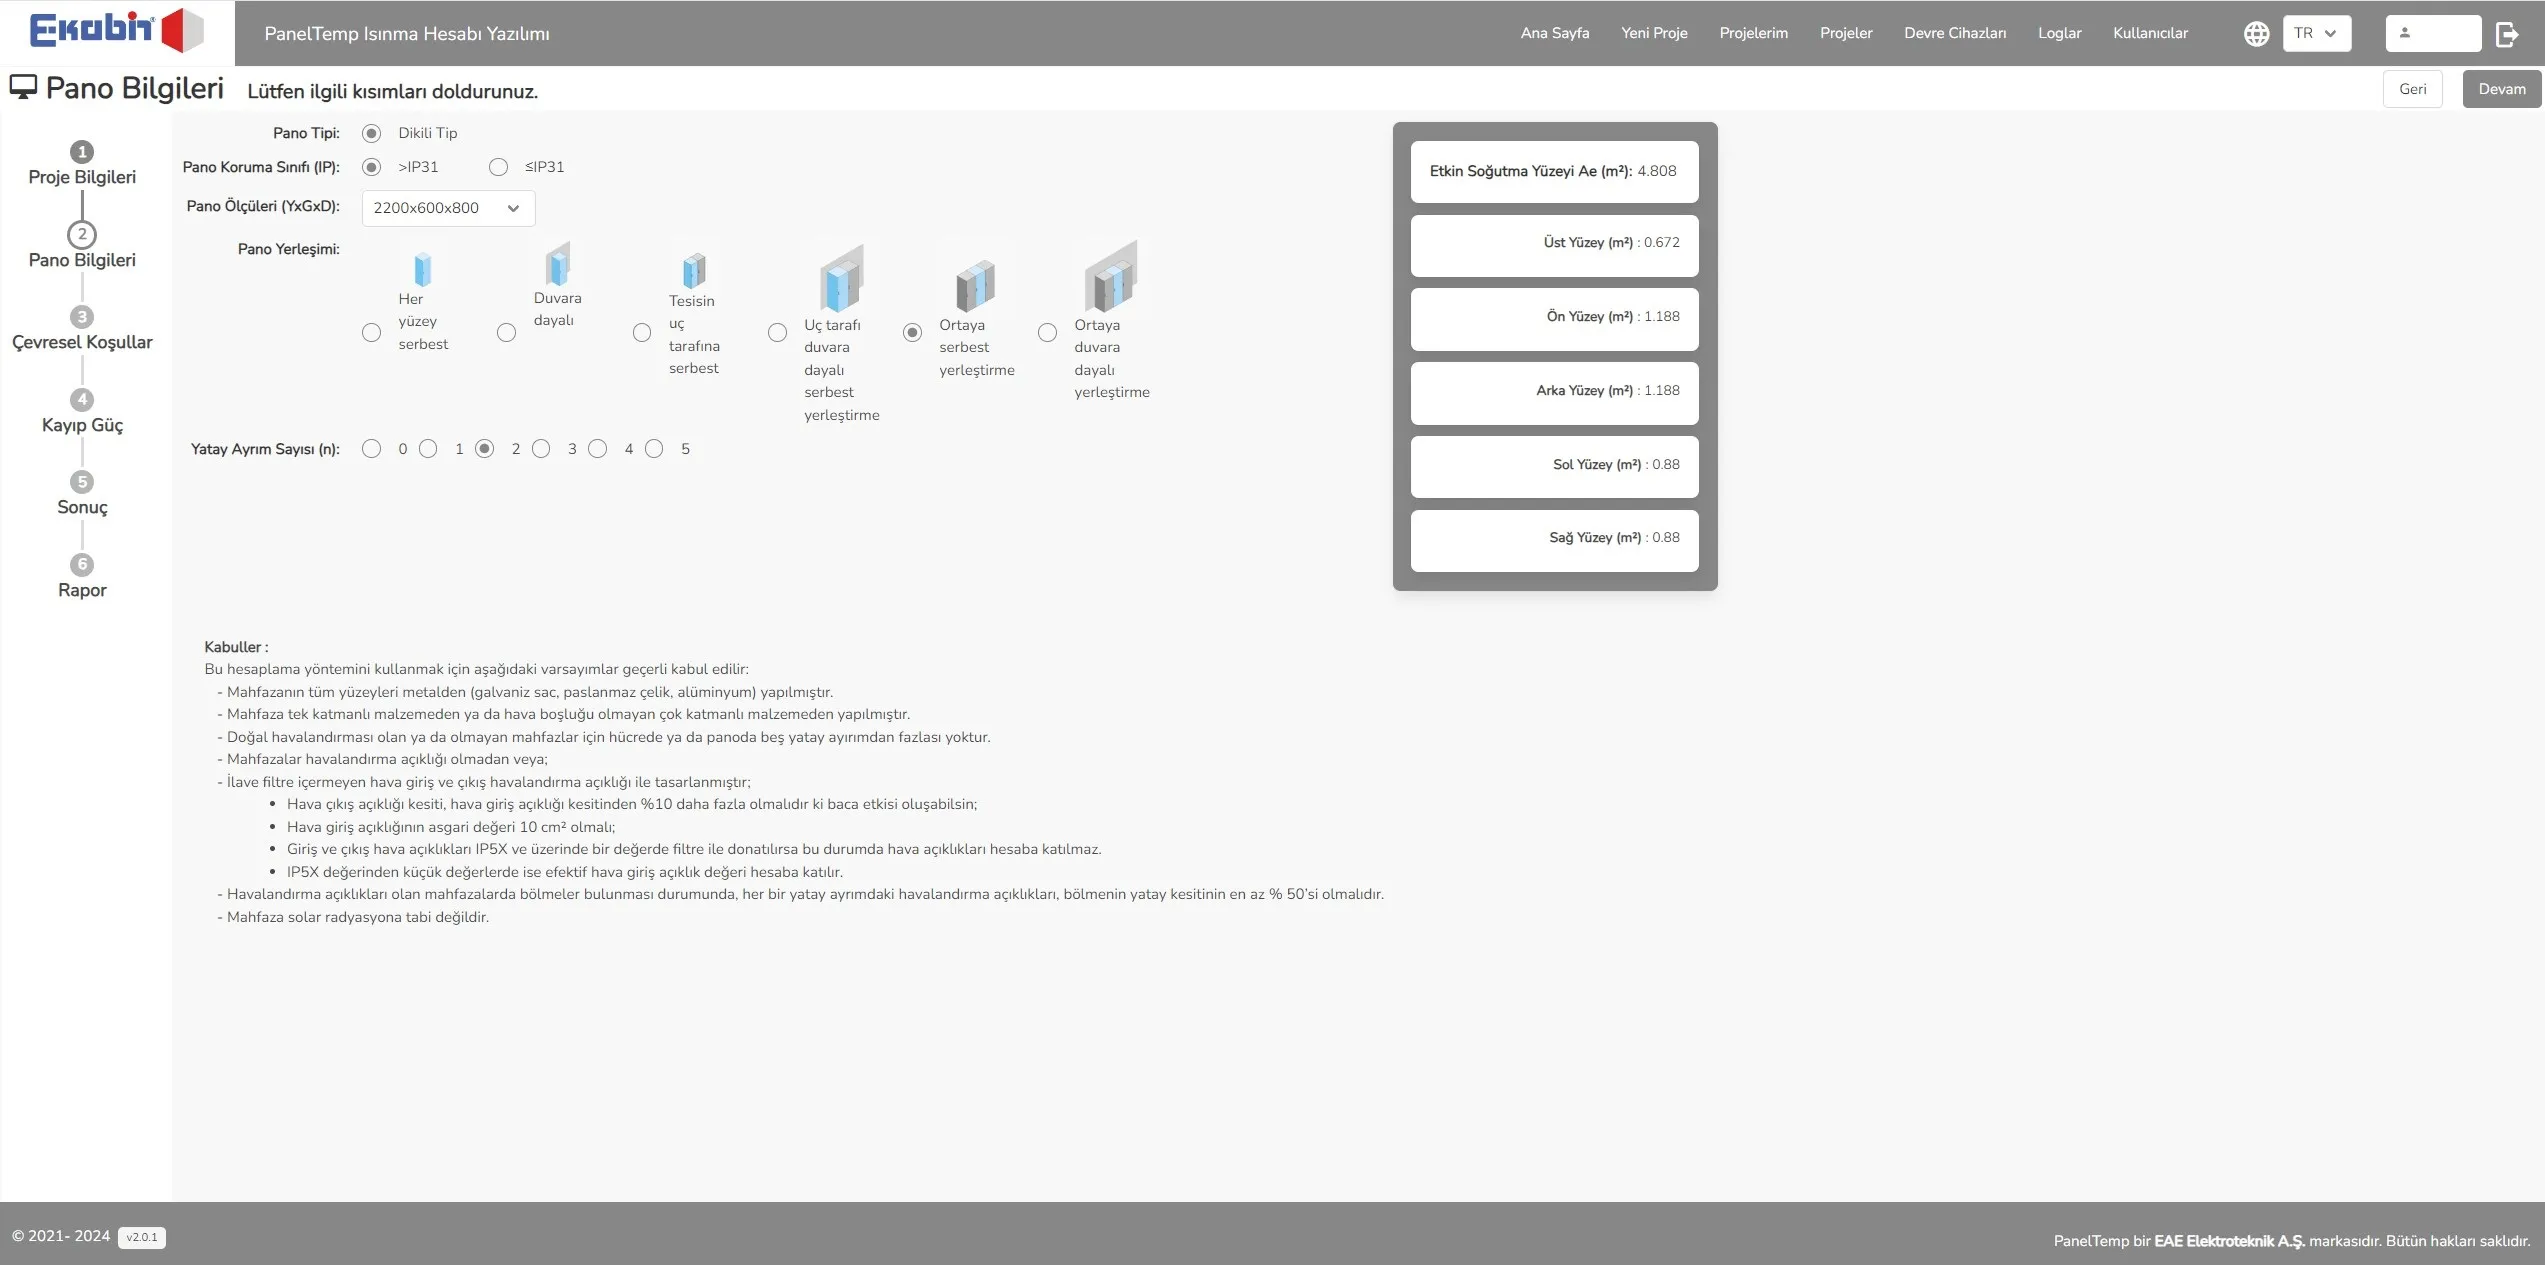Click the logout icon
2545x1265 pixels.
[x=2507, y=34]
